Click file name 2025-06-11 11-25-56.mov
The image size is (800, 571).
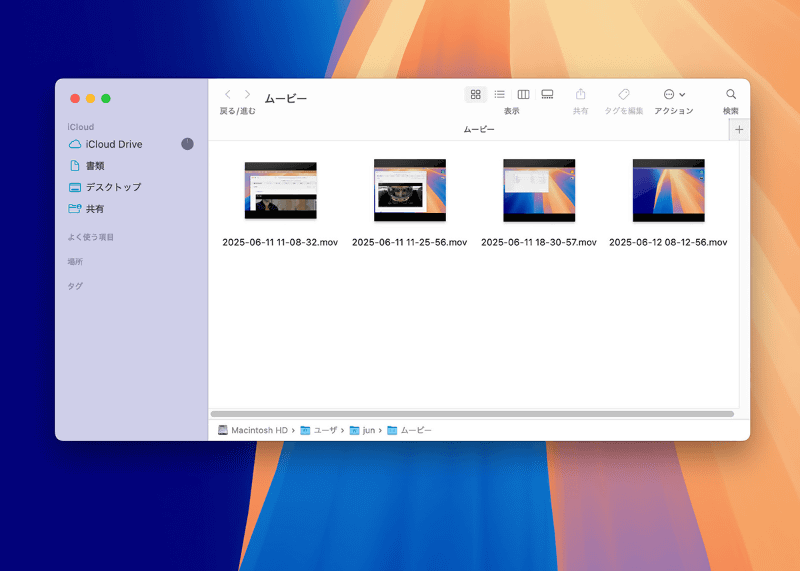point(410,242)
